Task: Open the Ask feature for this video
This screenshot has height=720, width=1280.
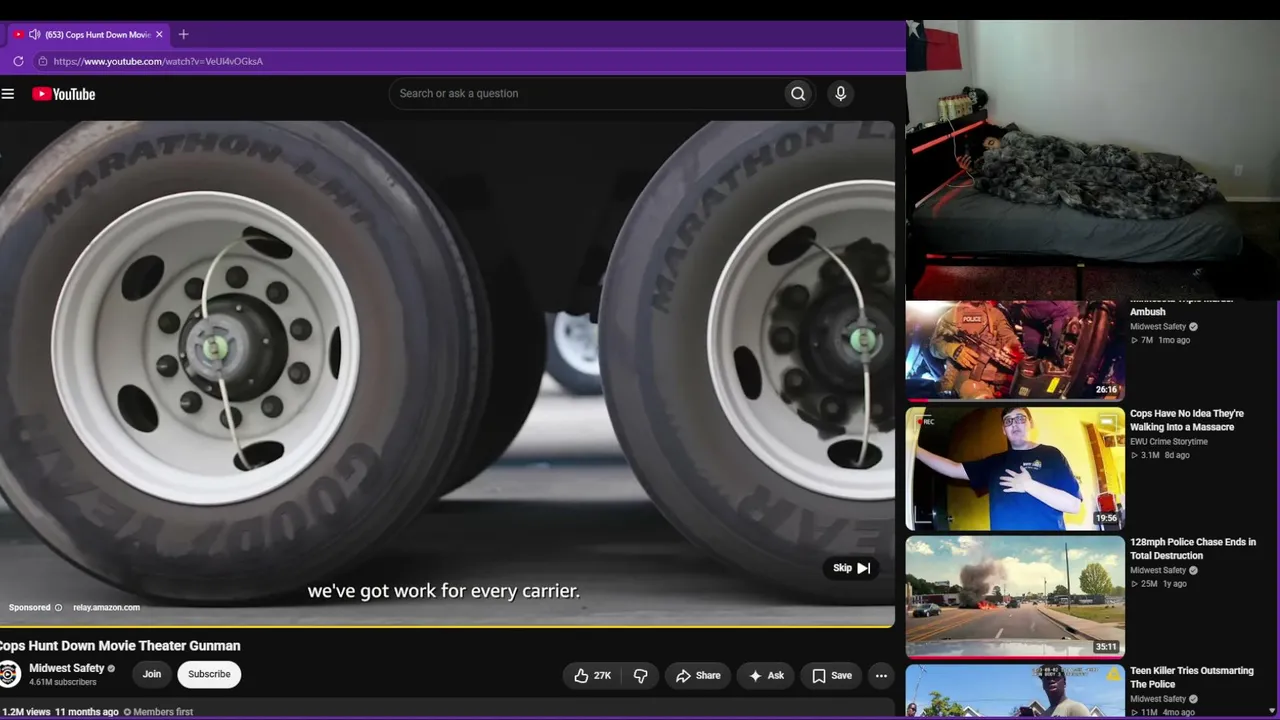Action: [766, 676]
